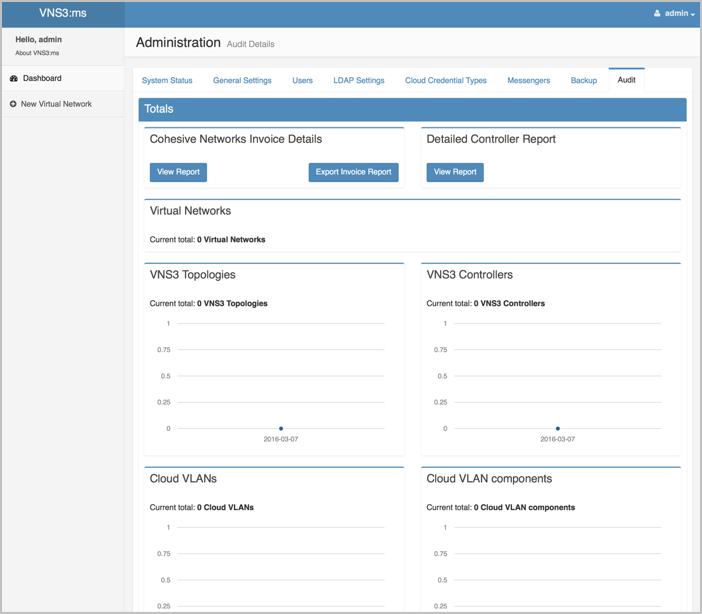Select the LDAP Settings tab
Viewport: 702px width, 614px height.
[359, 80]
